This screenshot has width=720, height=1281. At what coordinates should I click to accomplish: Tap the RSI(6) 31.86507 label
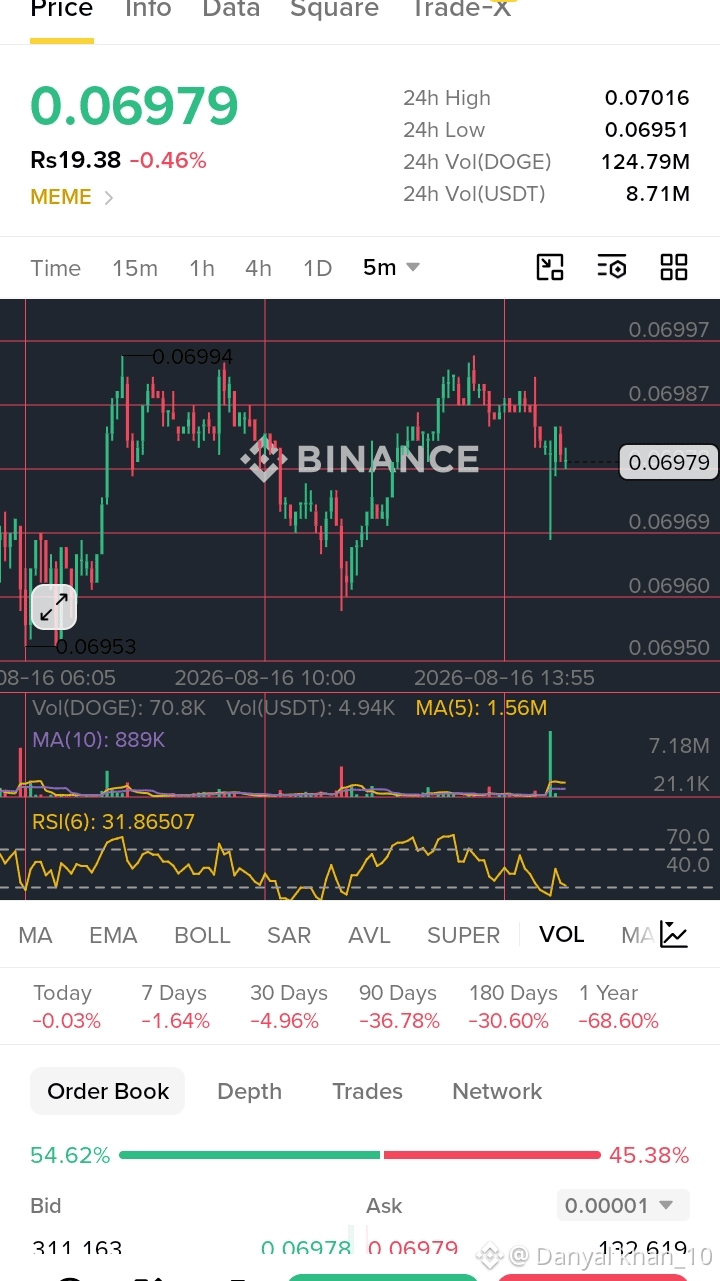pos(113,822)
